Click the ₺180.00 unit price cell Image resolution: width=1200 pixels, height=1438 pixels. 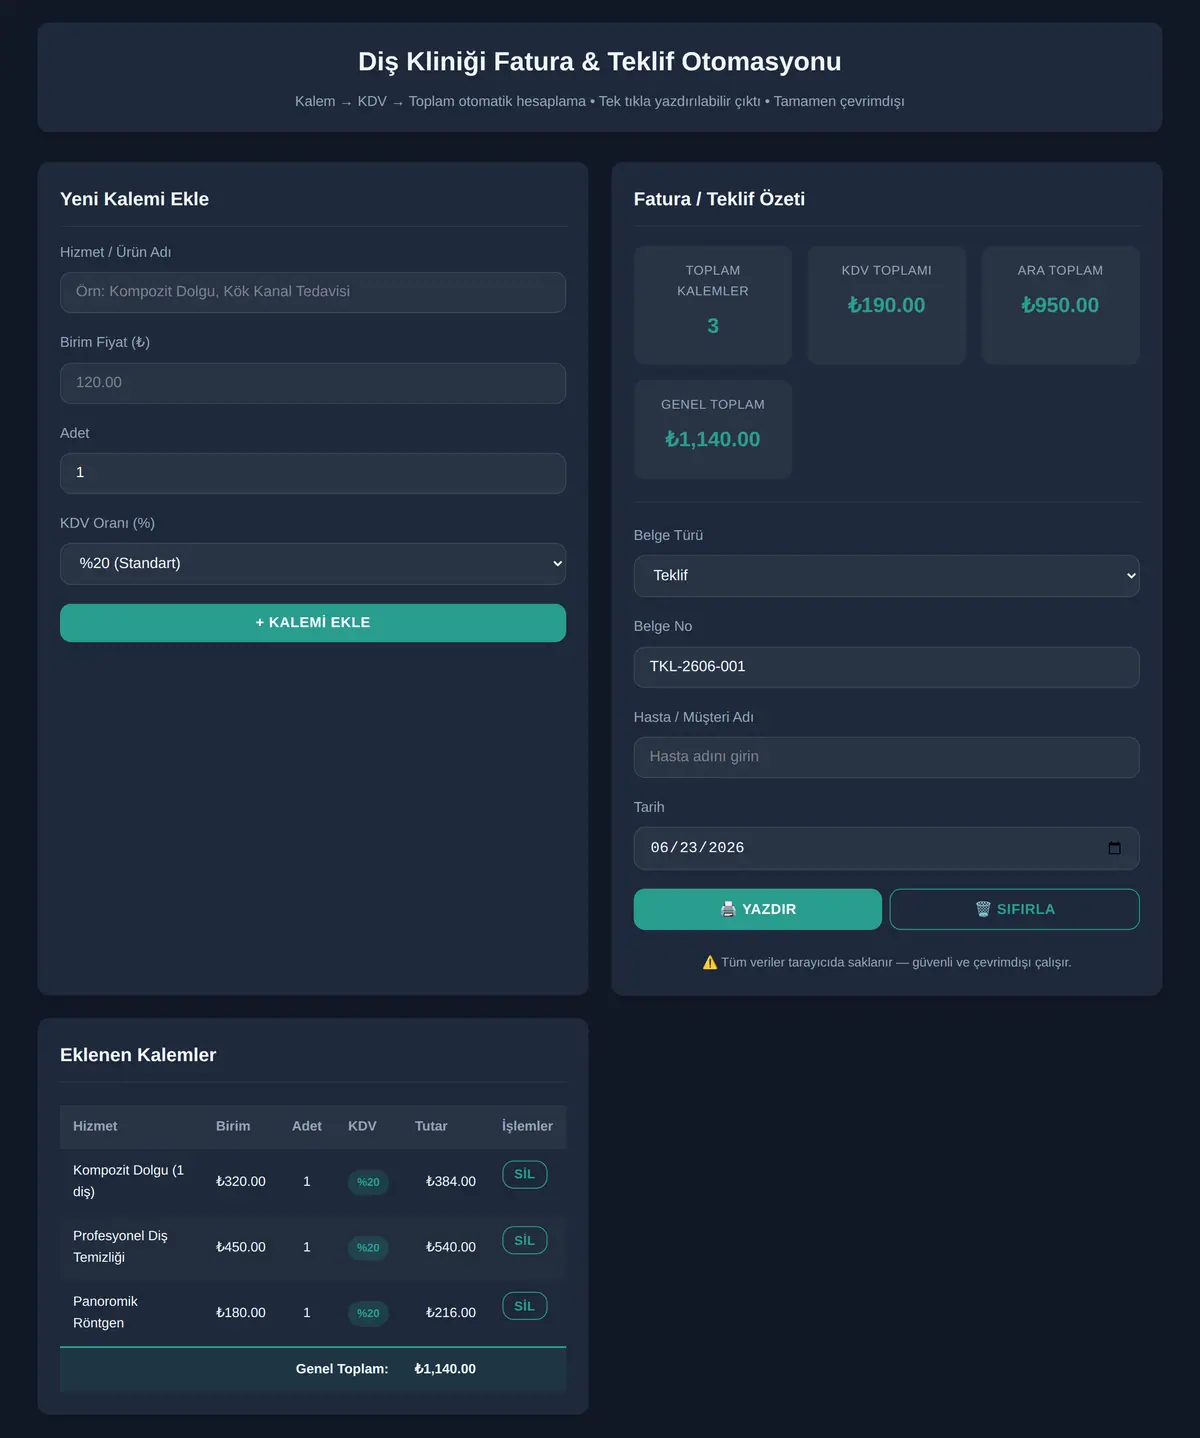[241, 1312]
